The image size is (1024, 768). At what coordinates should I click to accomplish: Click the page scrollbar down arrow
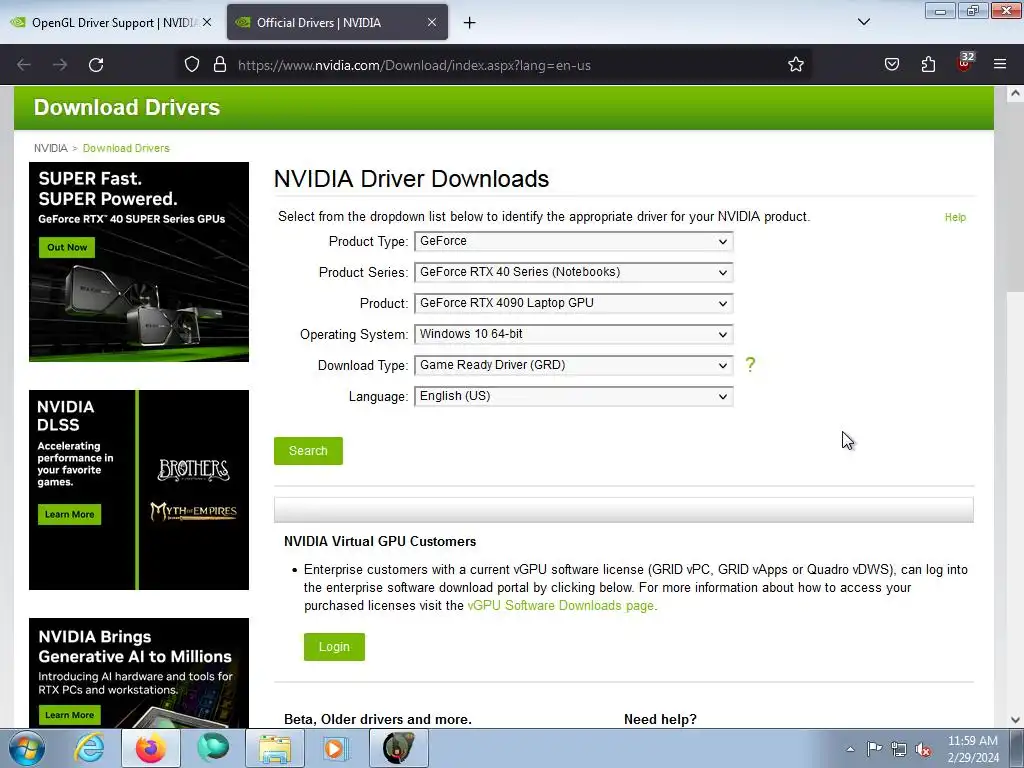point(1015,720)
